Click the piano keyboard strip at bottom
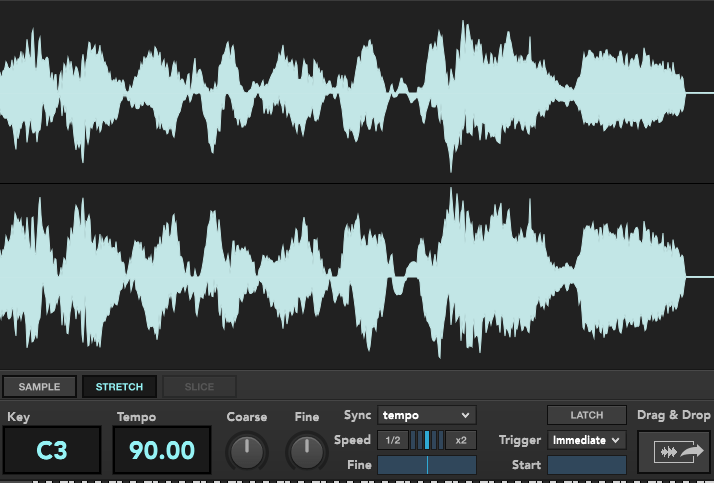Screen dimensions: 714x483 357,480
